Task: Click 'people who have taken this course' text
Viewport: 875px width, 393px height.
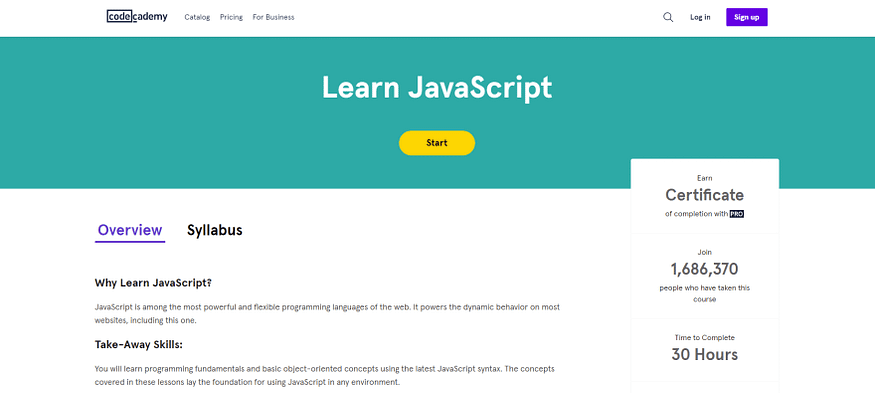Action: [x=704, y=294]
